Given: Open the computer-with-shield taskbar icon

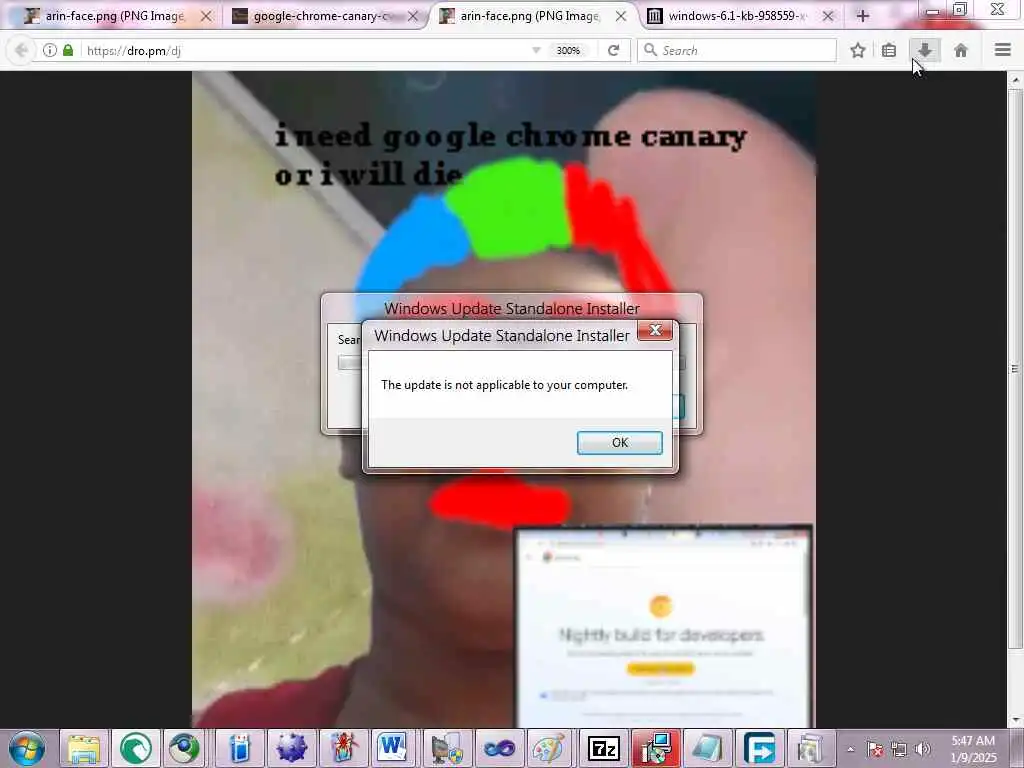Looking at the screenshot, I should click(447, 748).
